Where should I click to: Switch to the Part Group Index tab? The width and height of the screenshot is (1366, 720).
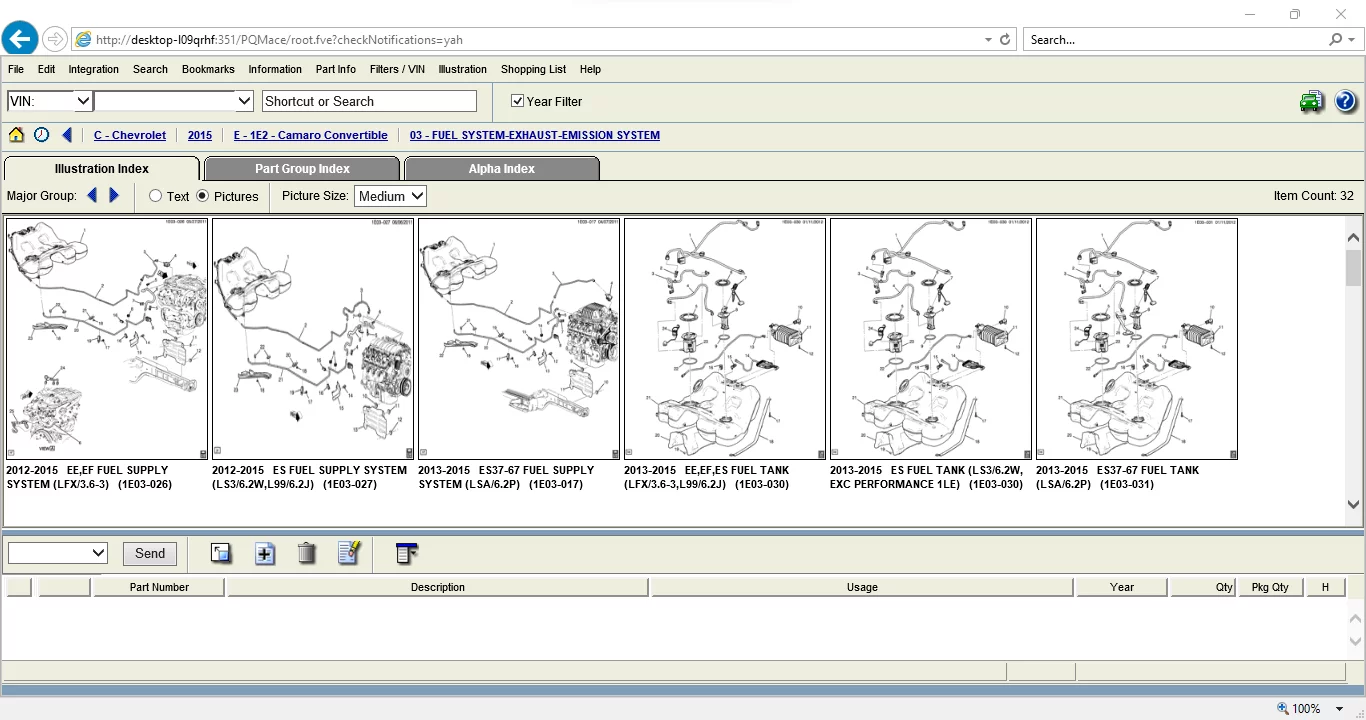302,169
